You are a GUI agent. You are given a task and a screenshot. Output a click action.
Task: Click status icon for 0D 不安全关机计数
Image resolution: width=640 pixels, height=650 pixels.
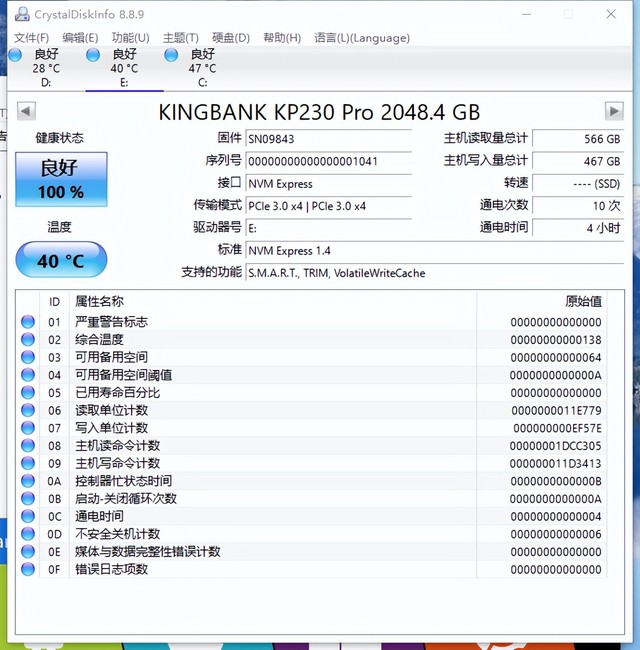coord(28,534)
